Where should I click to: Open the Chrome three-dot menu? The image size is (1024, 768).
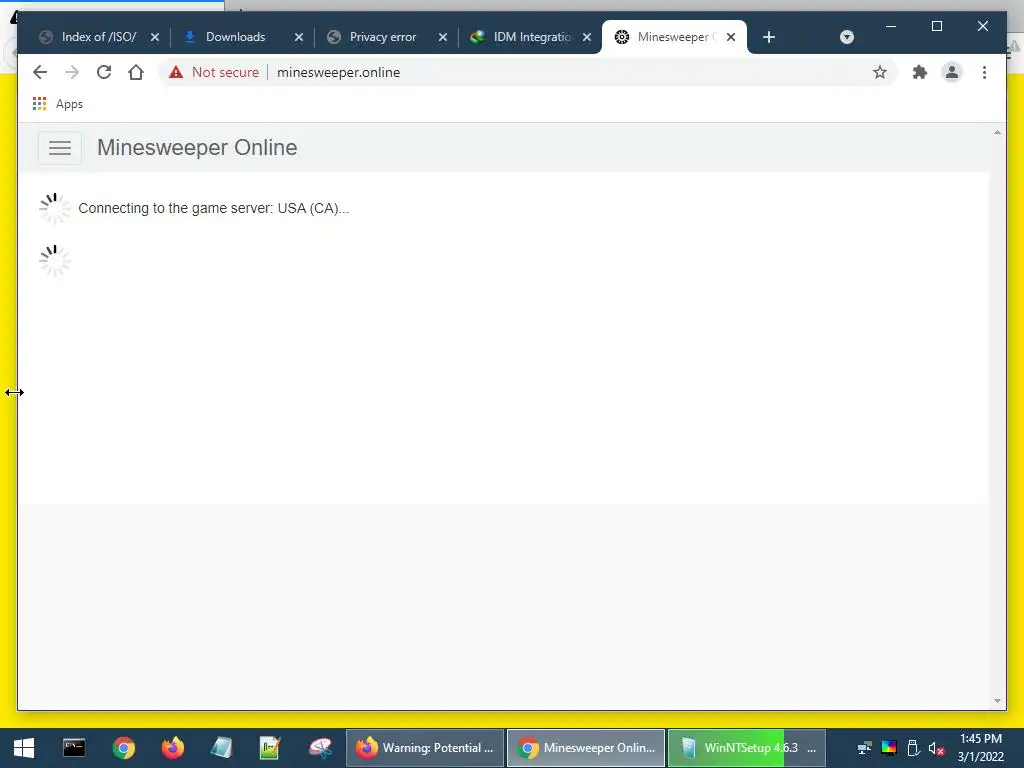point(984,72)
